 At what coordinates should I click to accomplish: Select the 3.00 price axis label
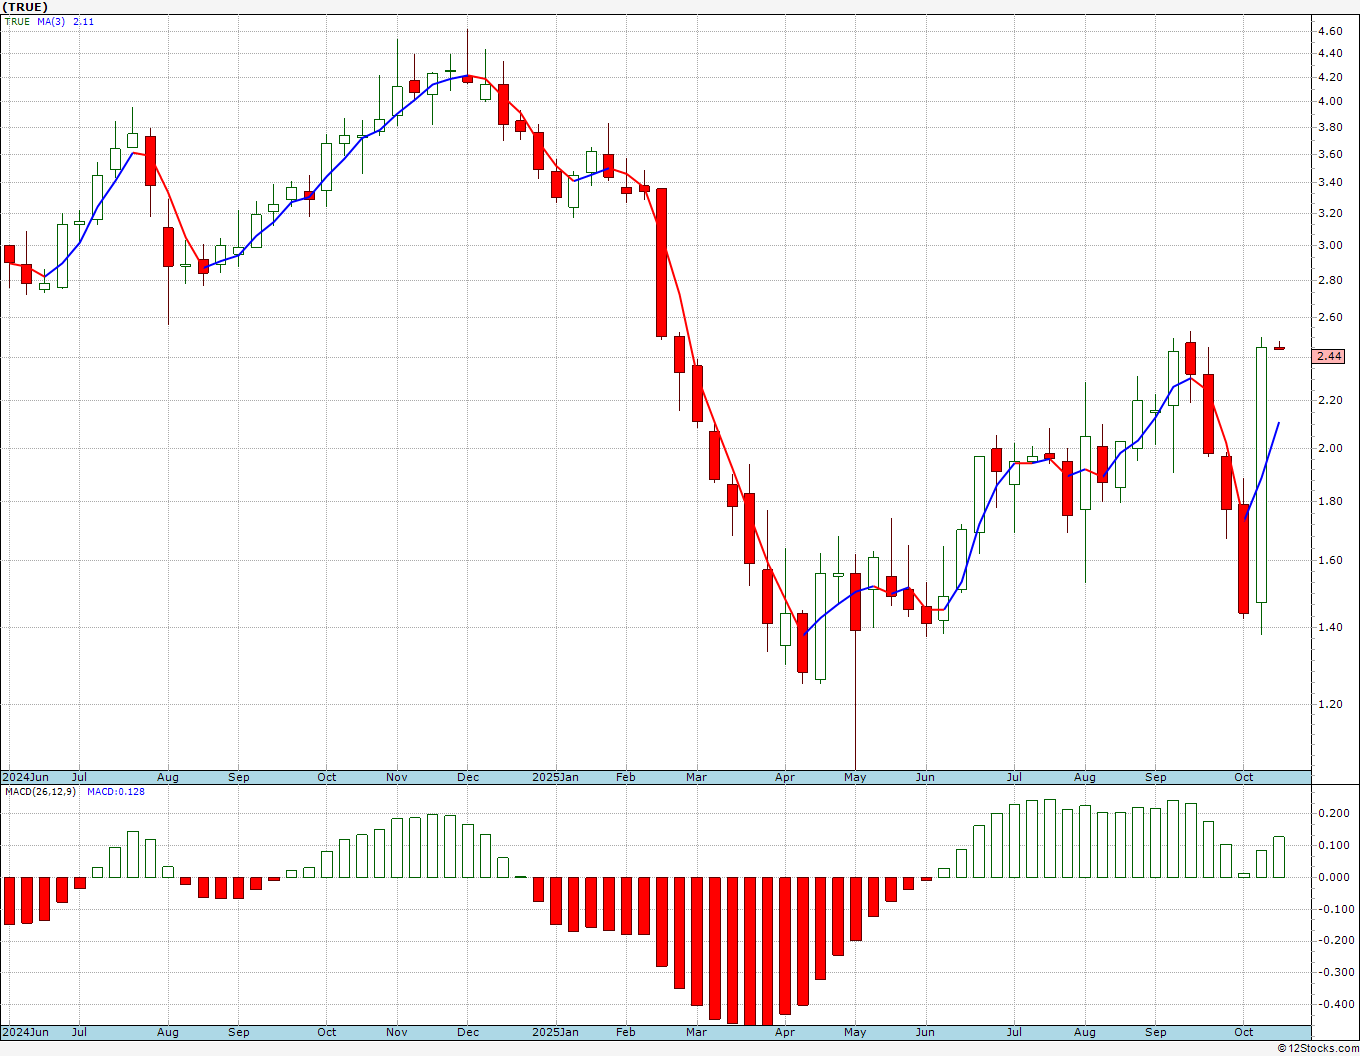click(1330, 245)
